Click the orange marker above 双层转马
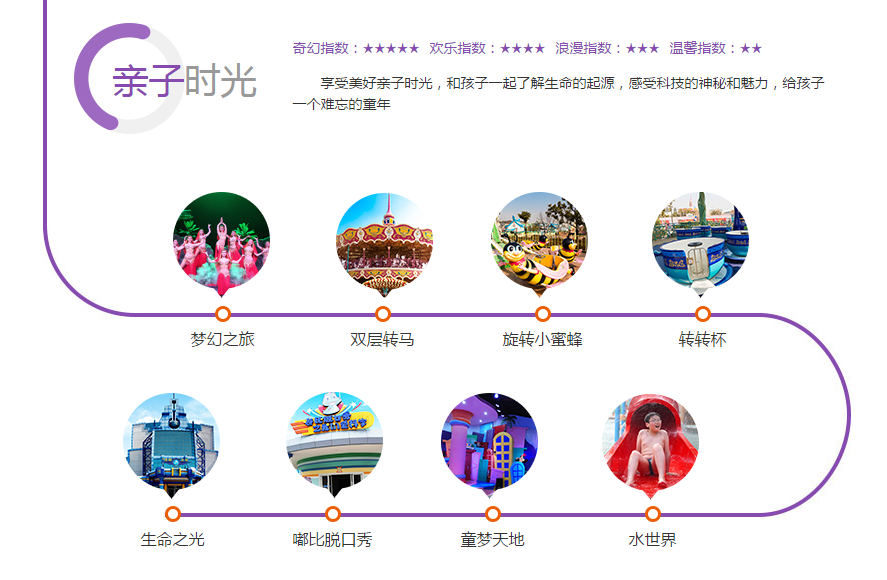Image resolution: width=887 pixels, height=580 pixels. (x=383, y=314)
